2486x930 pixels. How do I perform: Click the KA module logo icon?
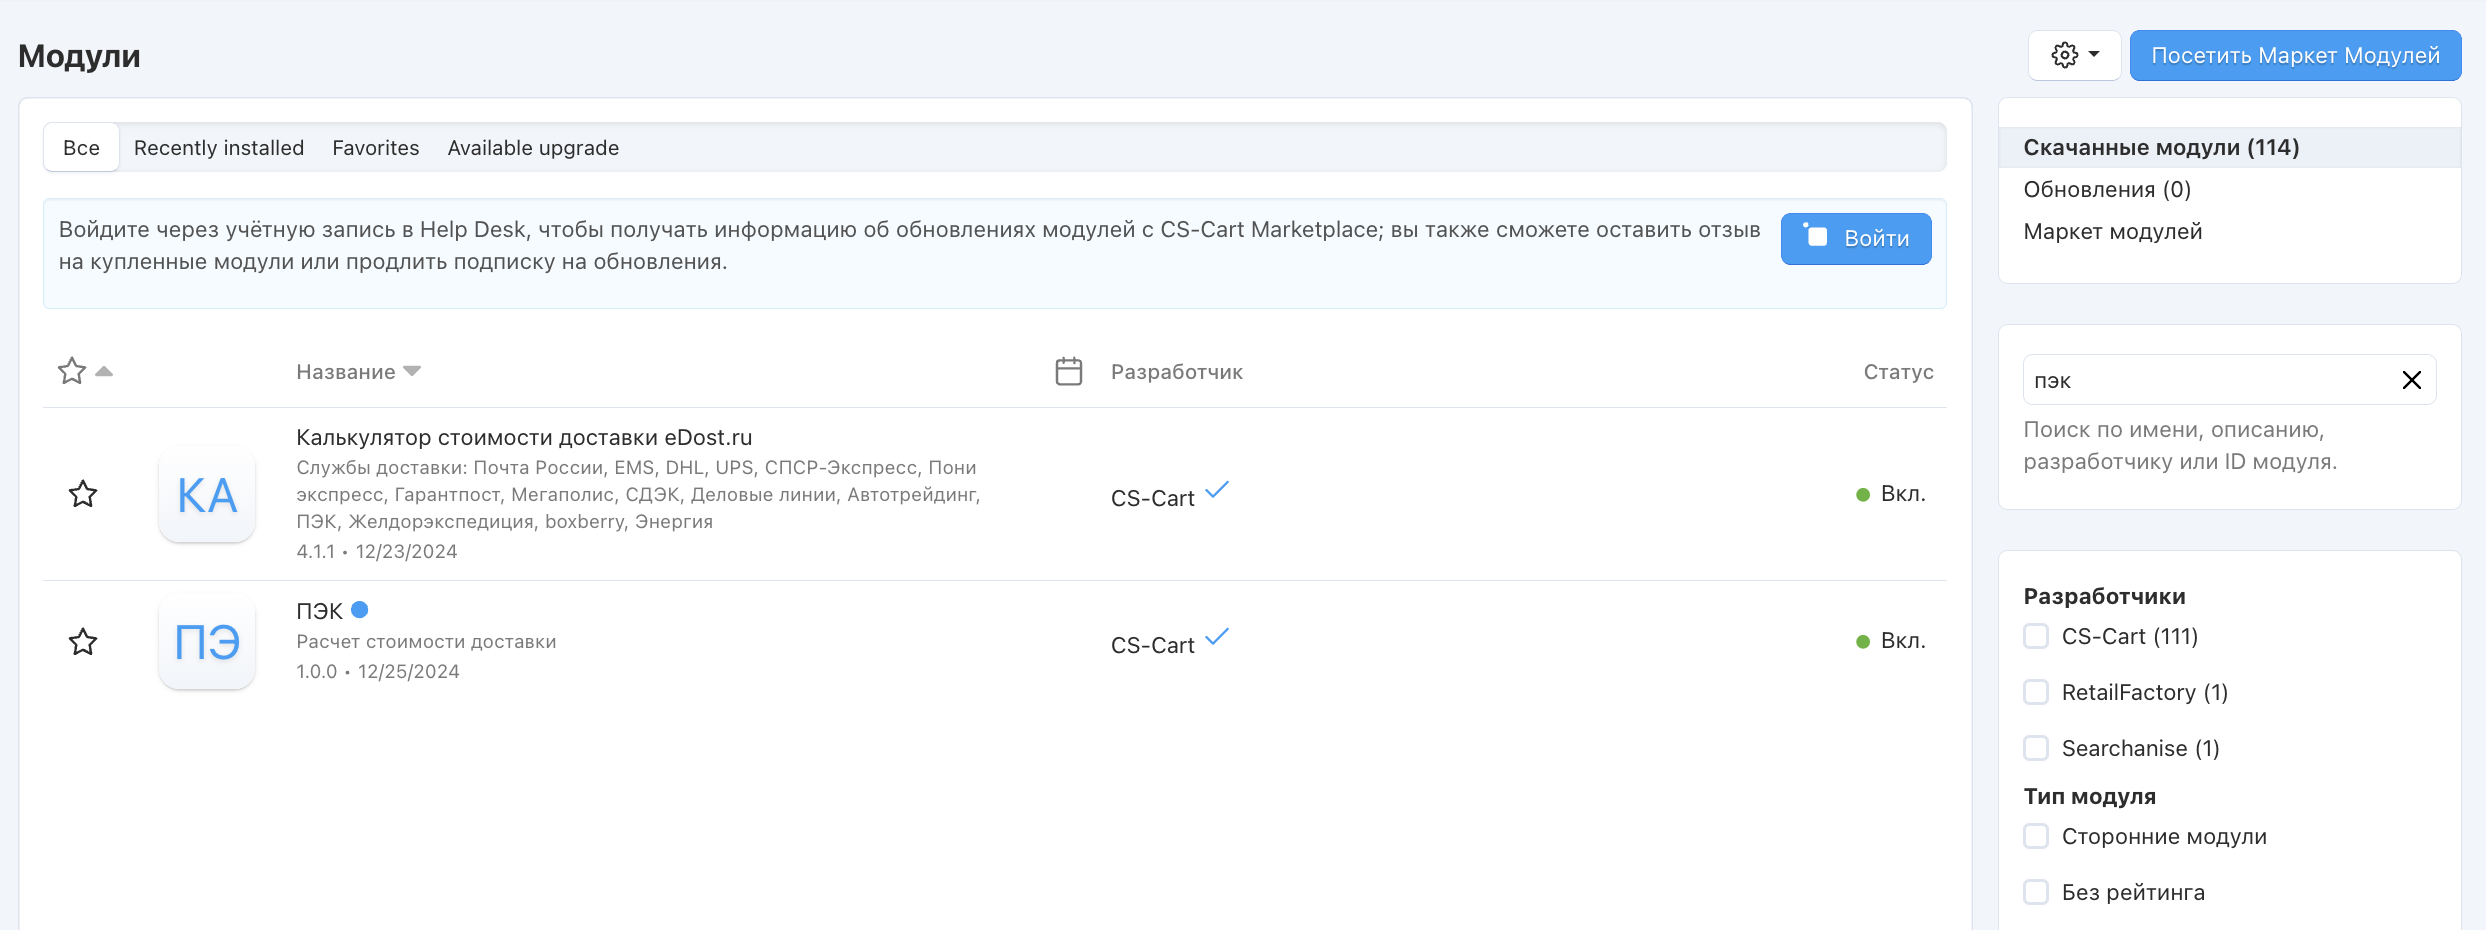point(207,494)
